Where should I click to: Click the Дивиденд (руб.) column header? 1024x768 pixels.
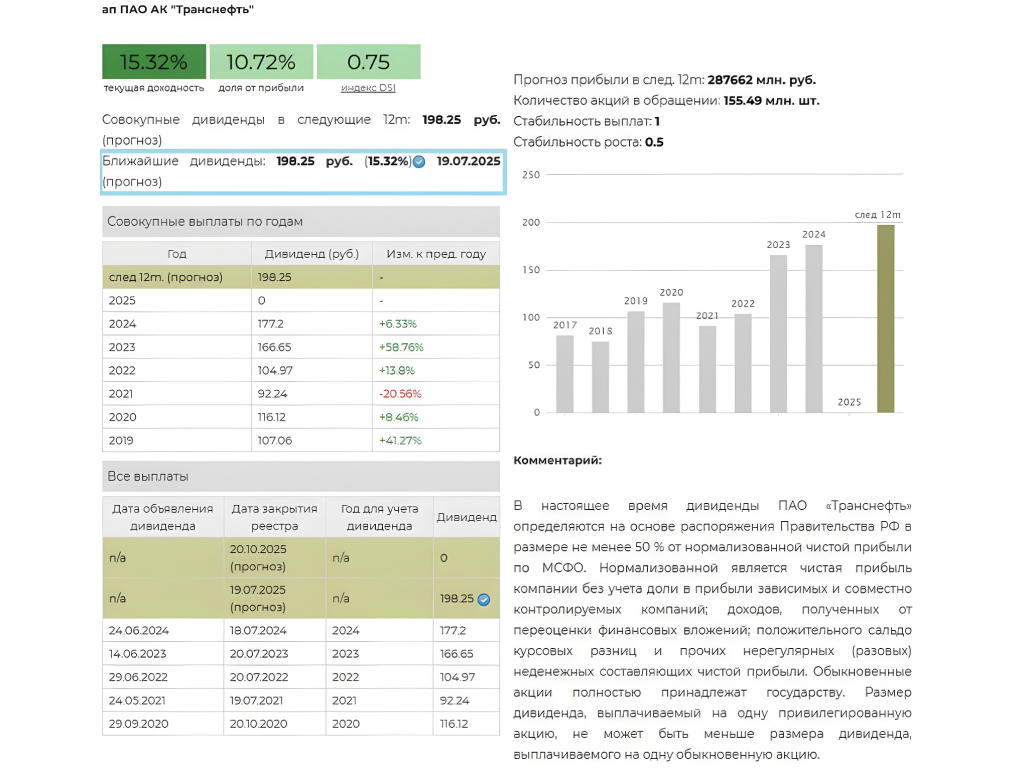coord(311,254)
